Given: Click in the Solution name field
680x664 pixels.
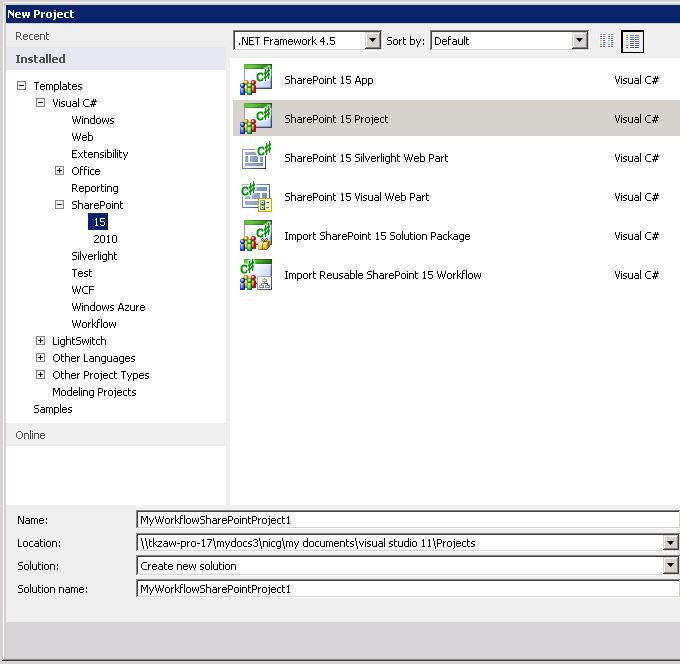Looking at the screenshot, I should (x=408, y=589).
